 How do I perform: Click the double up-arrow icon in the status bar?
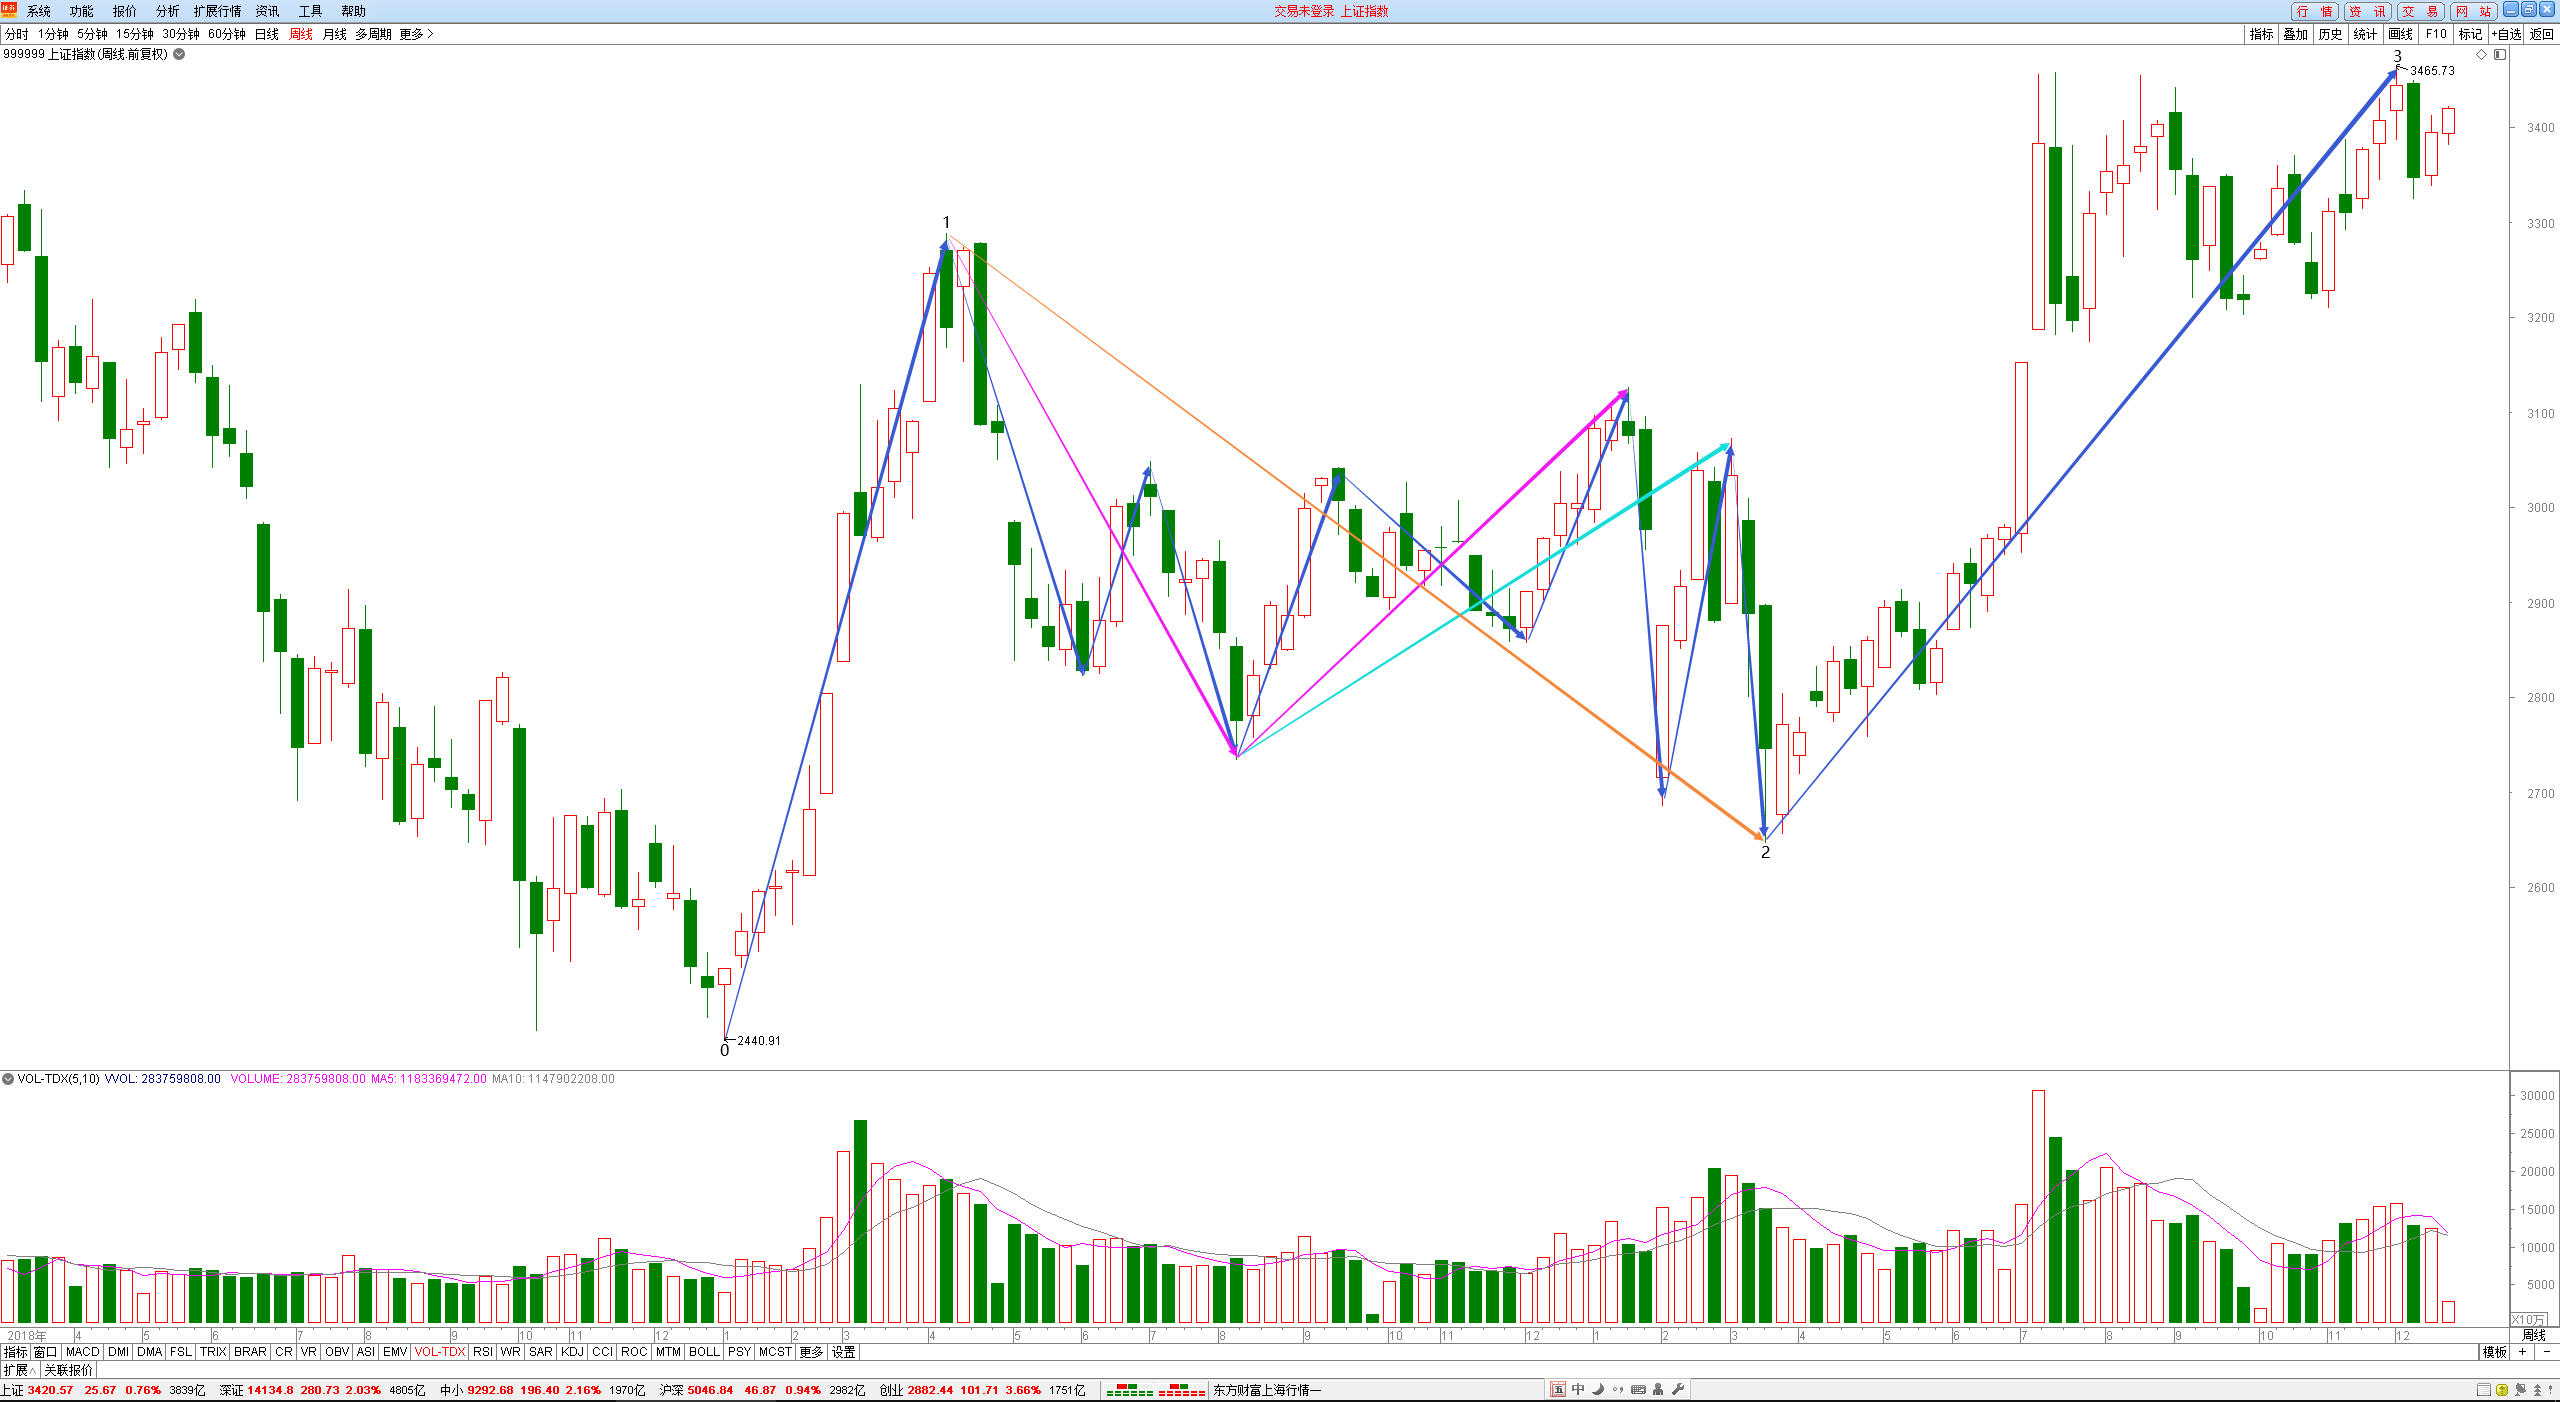point(2537,1390)
